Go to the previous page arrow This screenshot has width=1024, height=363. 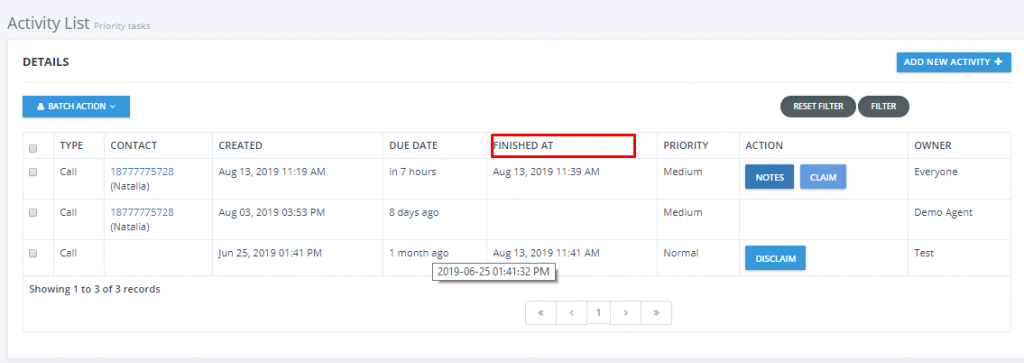pyautogui.click(x=571, y=313)
